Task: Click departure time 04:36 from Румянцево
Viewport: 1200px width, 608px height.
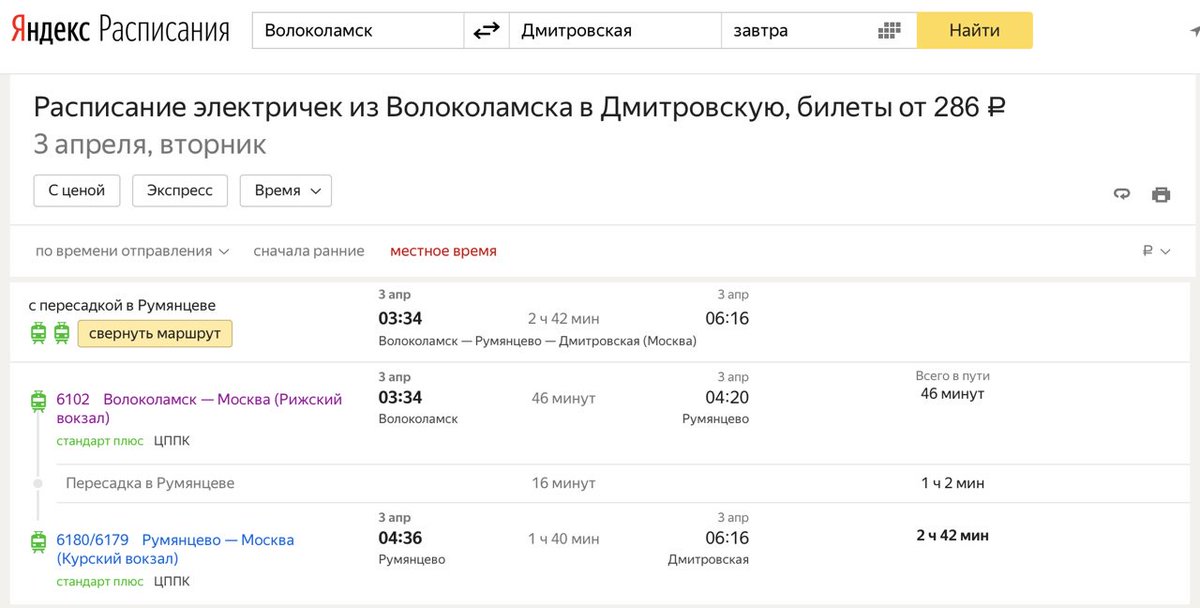Action: coord(400,538)
